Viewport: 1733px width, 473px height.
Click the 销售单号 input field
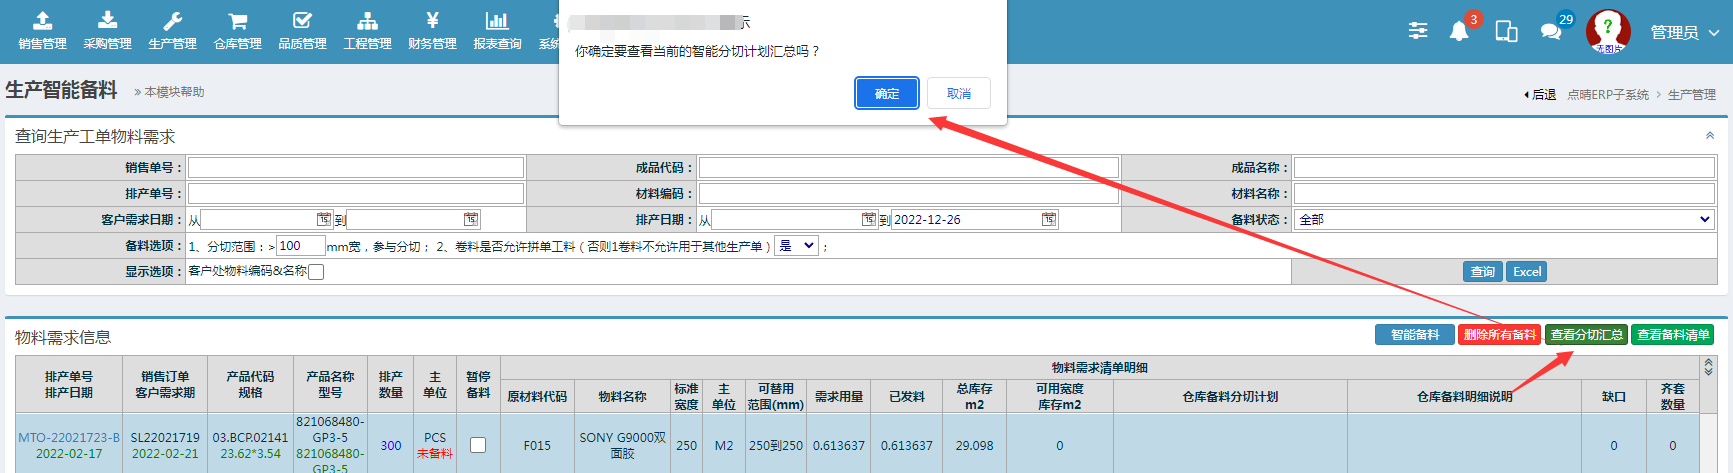click(x=355, y=168)
